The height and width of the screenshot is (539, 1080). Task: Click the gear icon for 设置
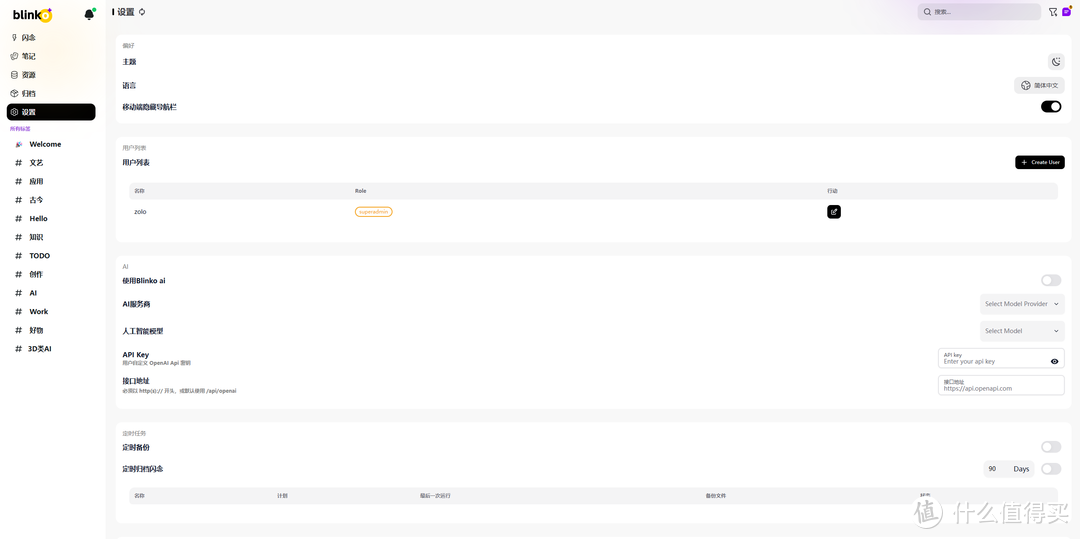tap(14, 112)
